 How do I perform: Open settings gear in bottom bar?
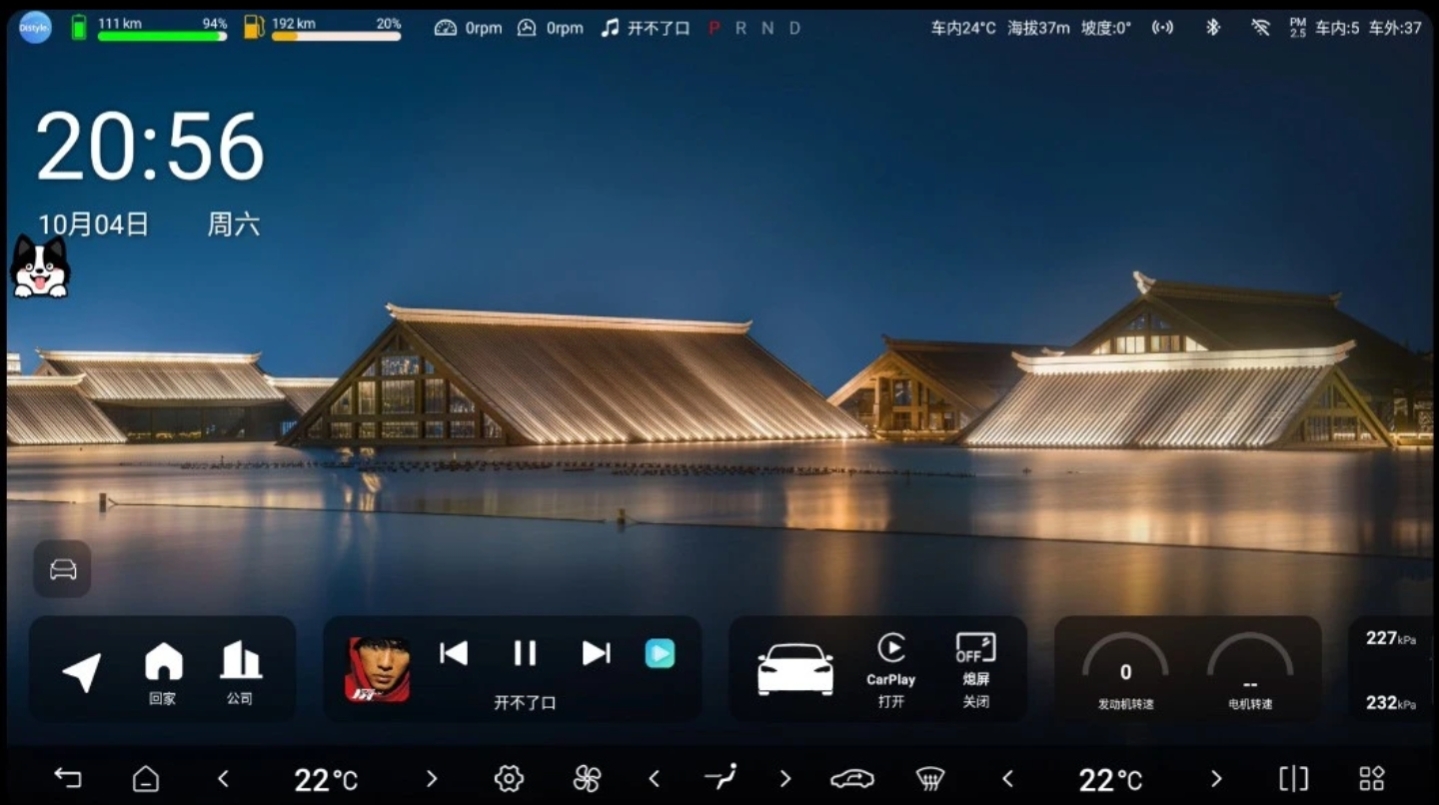coord(509,778)
